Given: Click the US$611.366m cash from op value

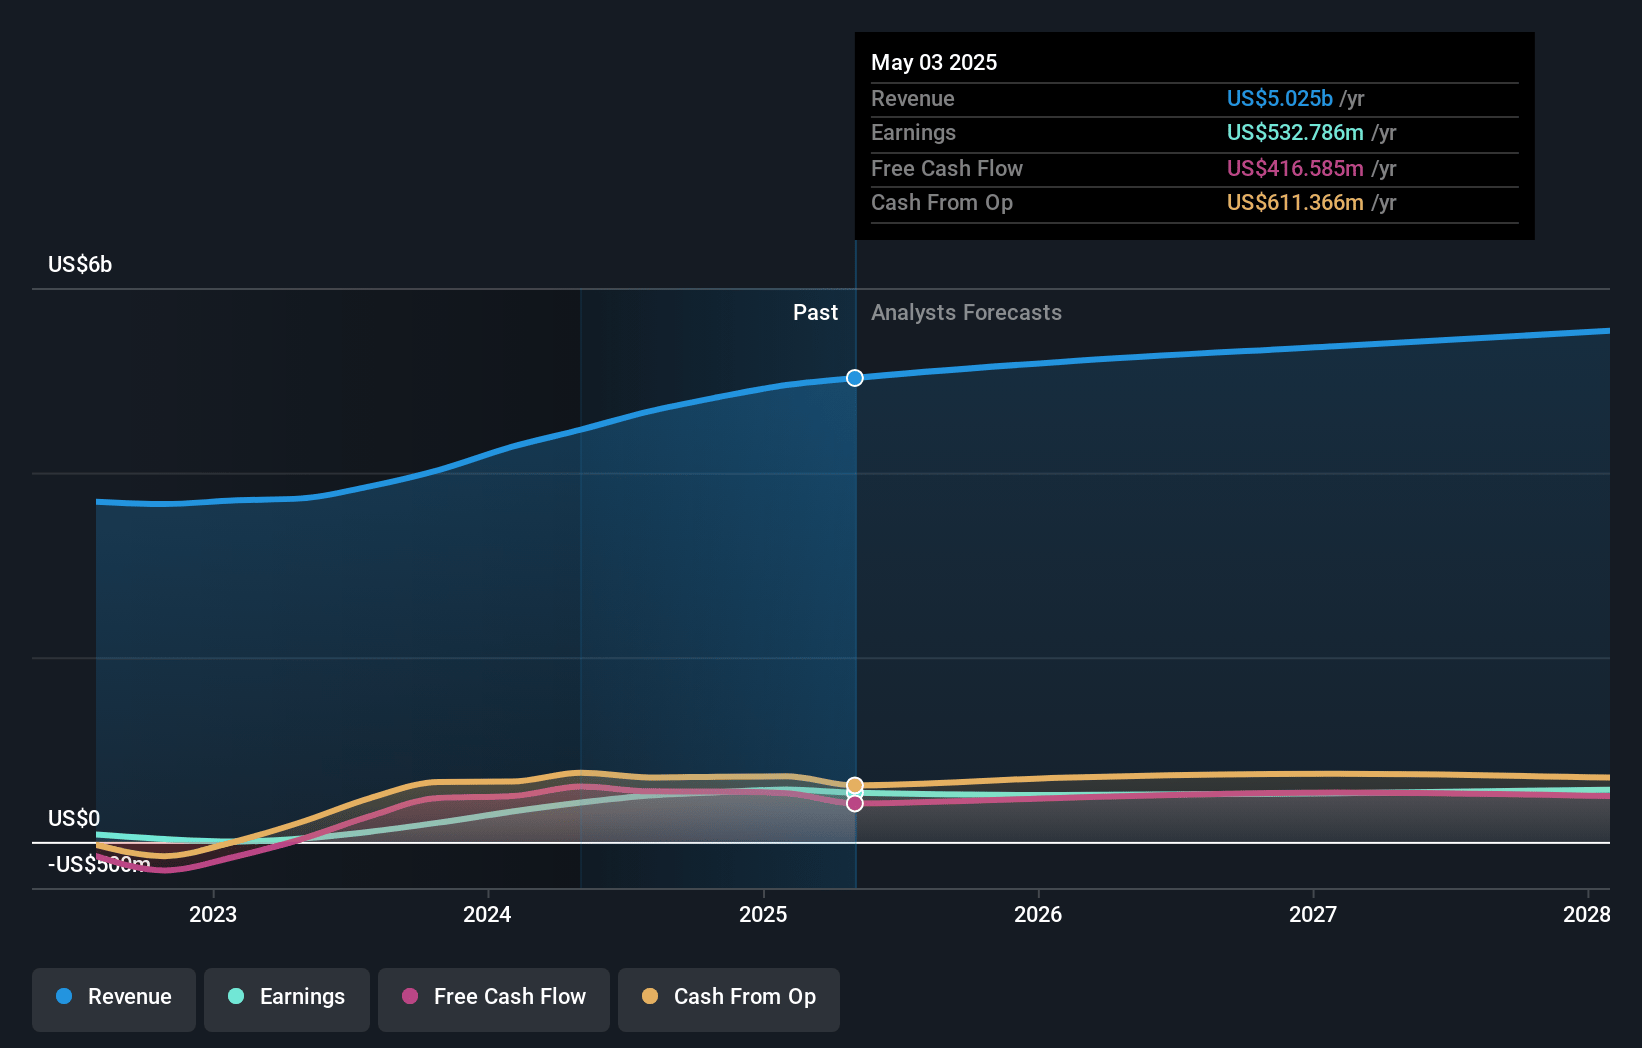Looking at the screenshot, I should (x=1295, y=202).
